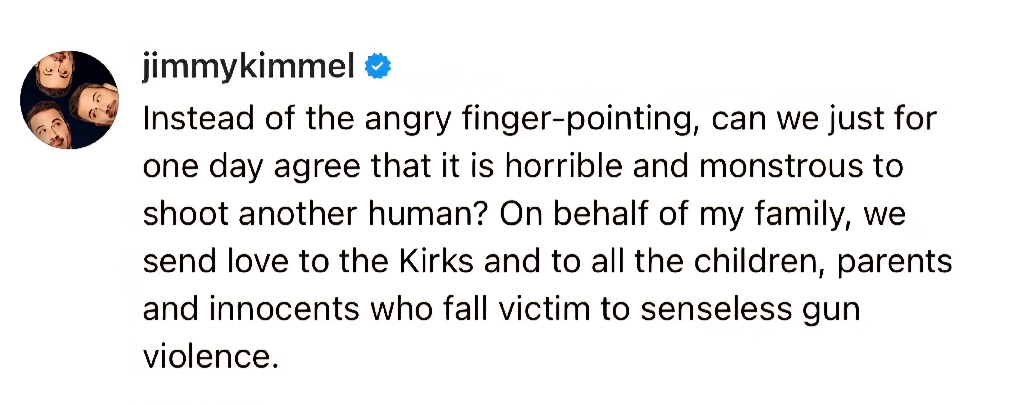This screenshot has width=1024, height=405.
Task: Click the jimmykimmel profile avatar
Action: pos(70,100)
